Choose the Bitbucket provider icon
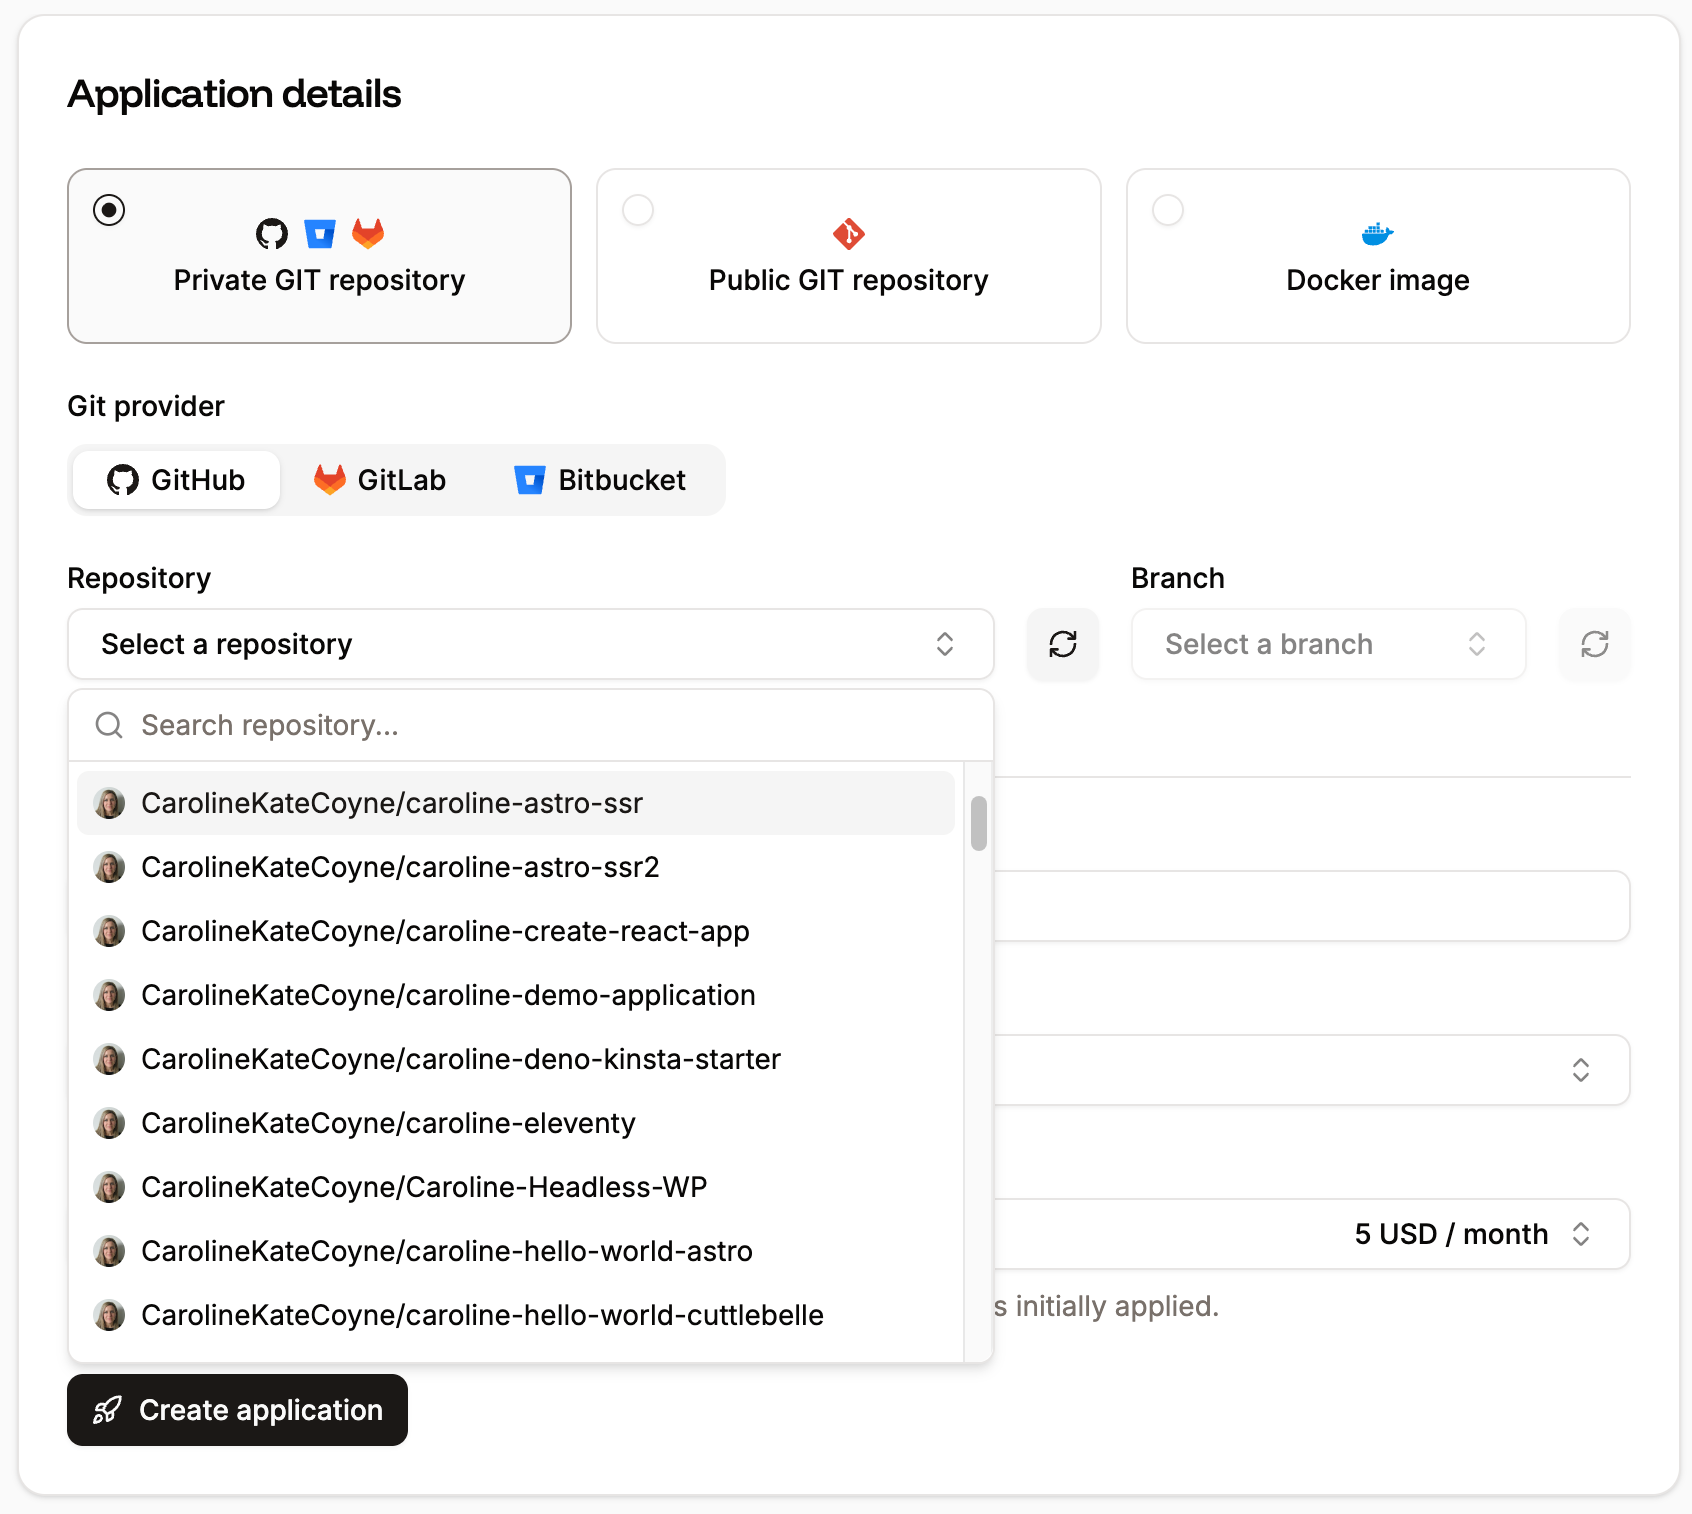The image size is (1692, 1514). (530, 480)
